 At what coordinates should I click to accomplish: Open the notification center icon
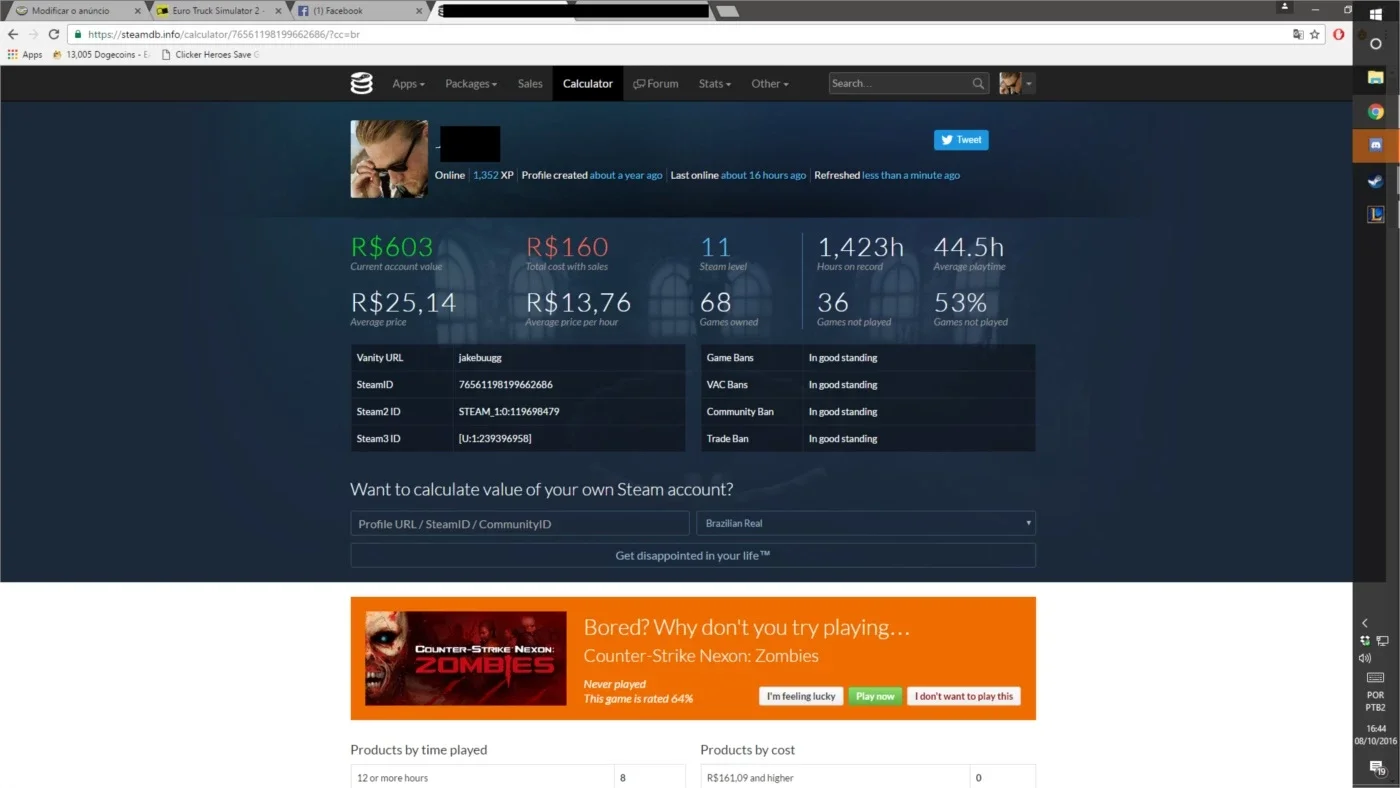(1377, 767)
